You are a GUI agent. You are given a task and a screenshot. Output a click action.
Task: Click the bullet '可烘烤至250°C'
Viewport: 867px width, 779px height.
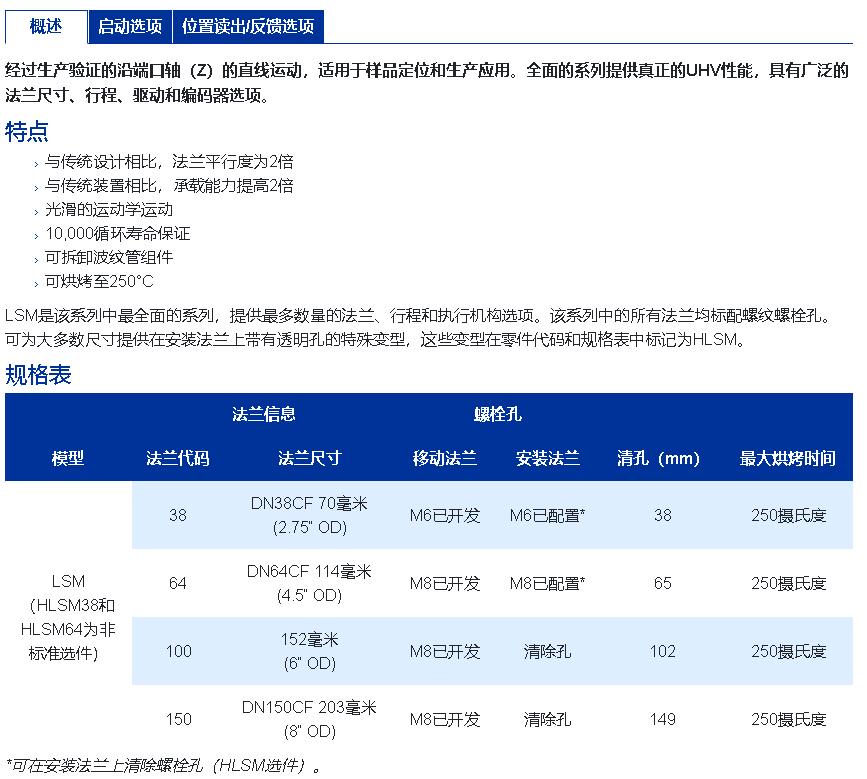99,281
